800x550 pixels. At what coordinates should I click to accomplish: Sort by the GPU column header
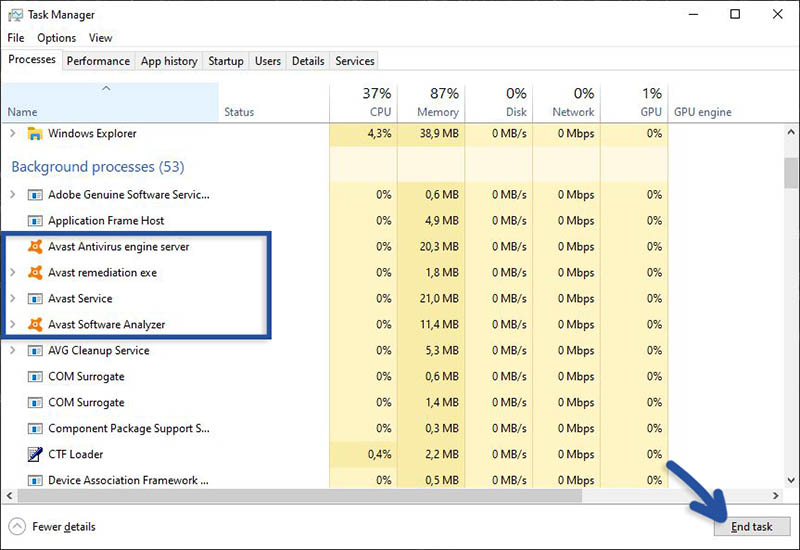tap(634, 102)
